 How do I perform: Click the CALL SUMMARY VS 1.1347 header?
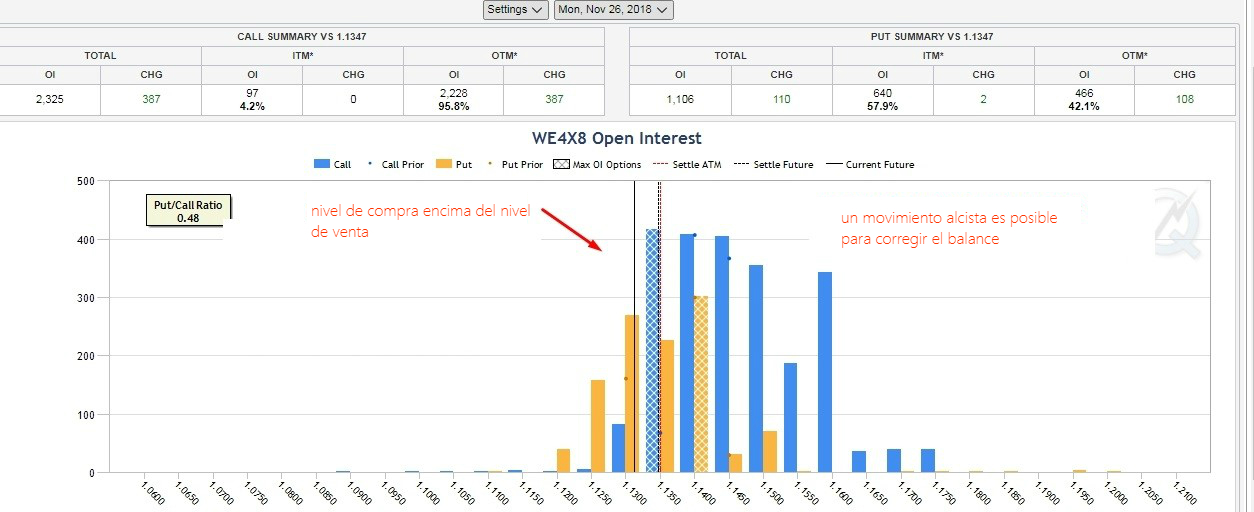pyautogui.click(x=301, y=36)
